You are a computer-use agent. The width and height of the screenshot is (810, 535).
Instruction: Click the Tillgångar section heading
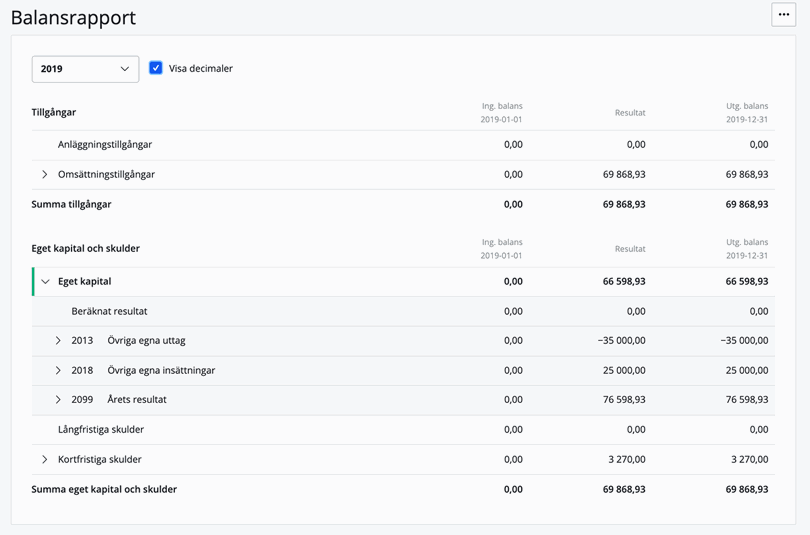54,113
